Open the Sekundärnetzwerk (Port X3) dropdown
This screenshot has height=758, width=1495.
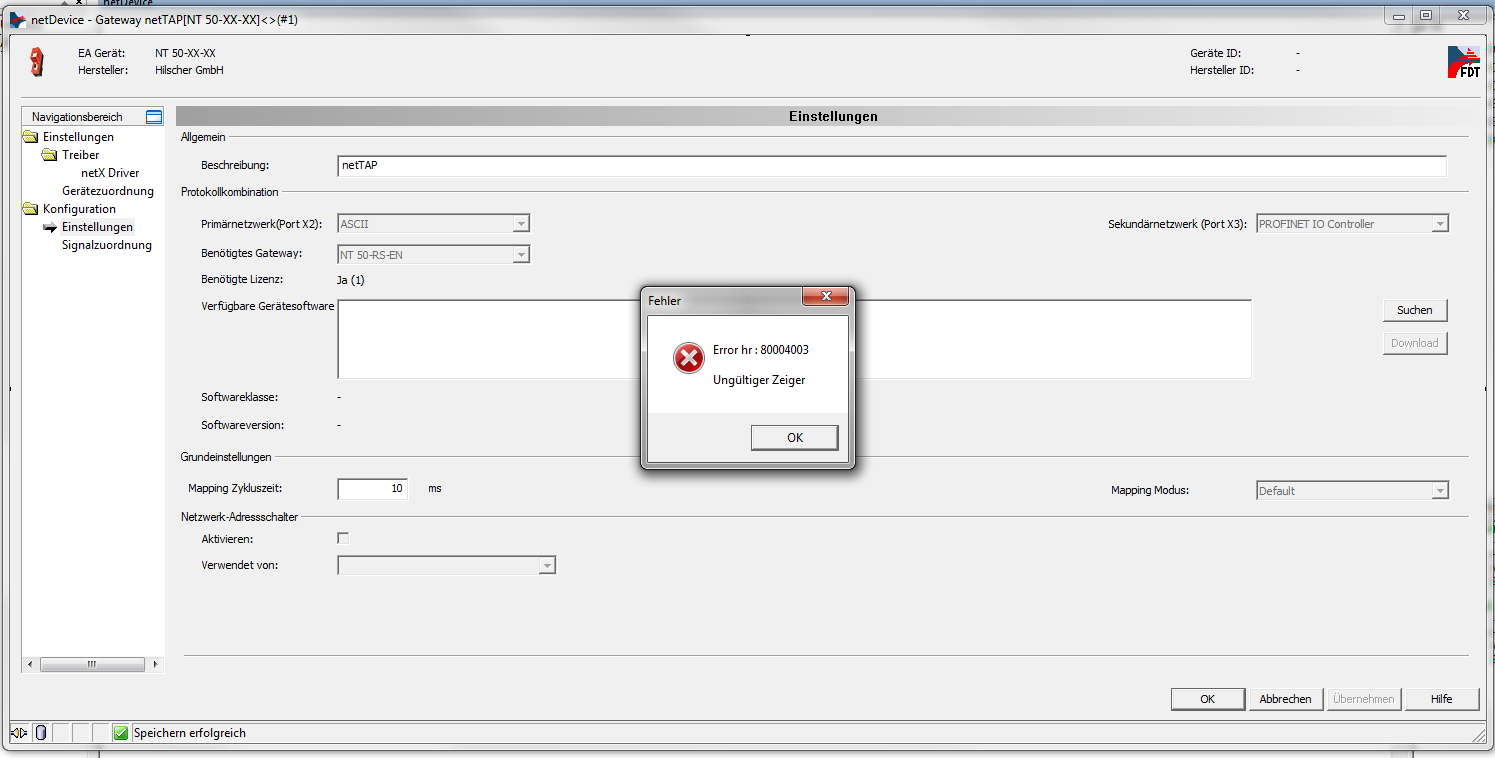1440,224
